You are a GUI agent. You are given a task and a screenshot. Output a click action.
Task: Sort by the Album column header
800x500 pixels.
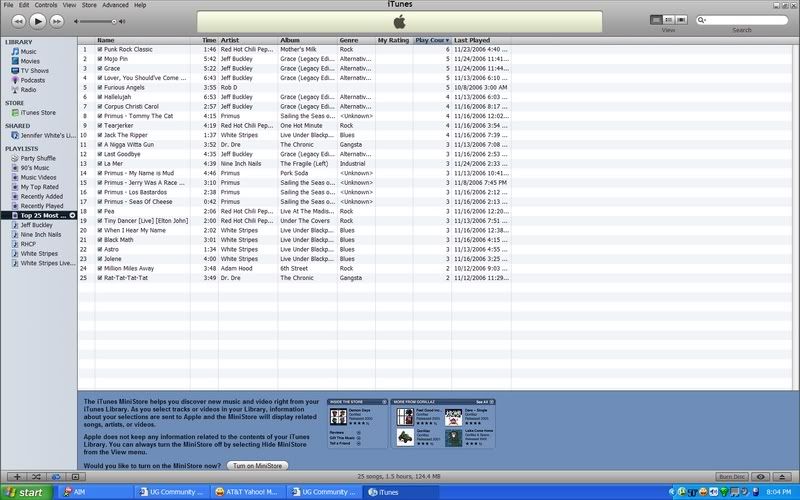click(308, 40)
